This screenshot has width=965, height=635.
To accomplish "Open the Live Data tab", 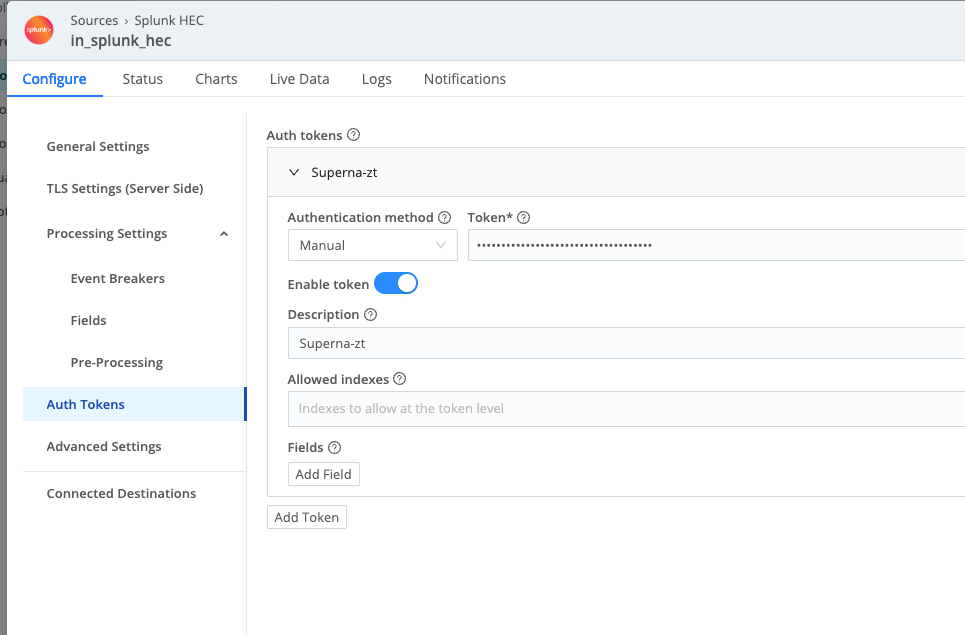I will 299,79.
